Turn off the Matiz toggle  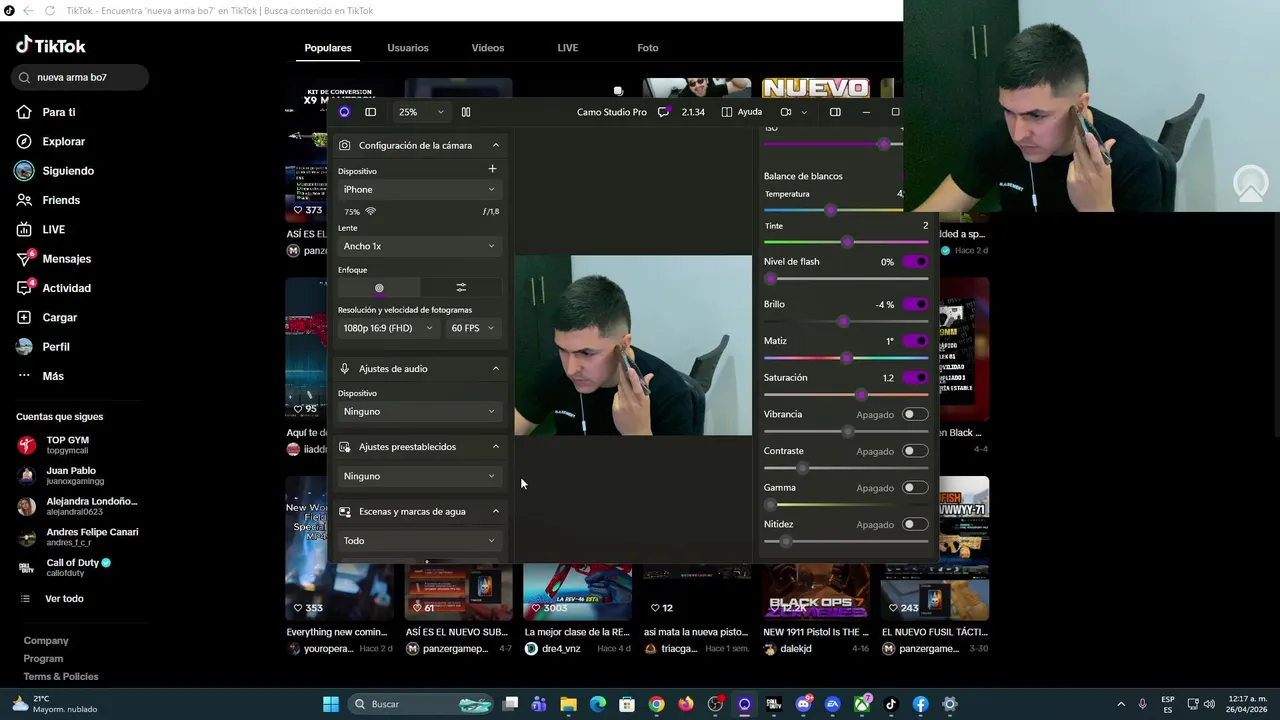[x=915, y=341]
